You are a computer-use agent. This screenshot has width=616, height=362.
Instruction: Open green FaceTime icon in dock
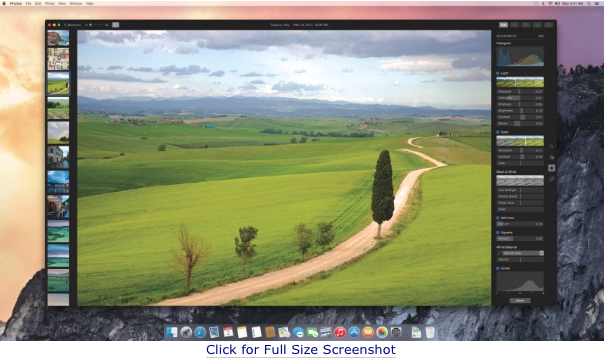pyautogui.click(x=312, y=333)
